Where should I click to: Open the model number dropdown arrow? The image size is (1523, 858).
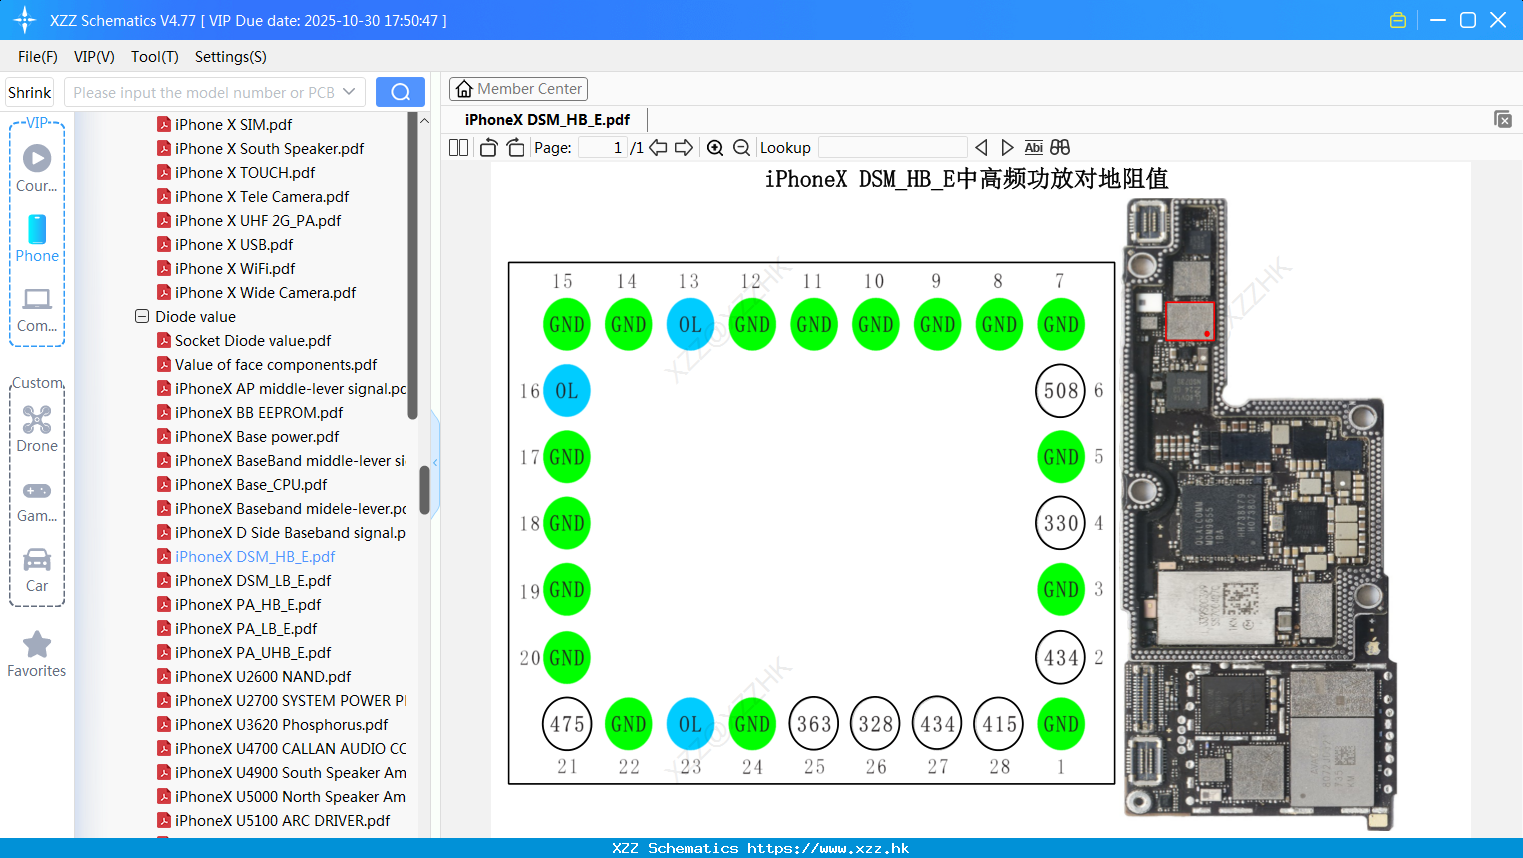tap(349, 92)
